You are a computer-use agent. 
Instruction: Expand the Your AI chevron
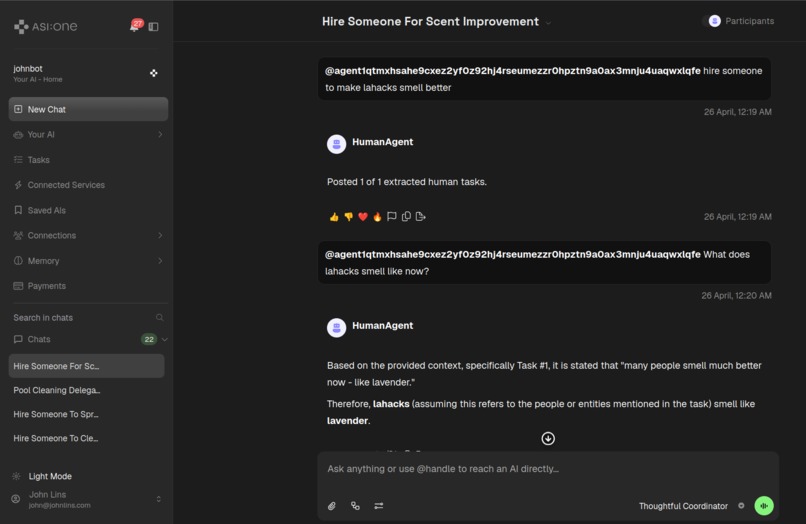160,134
